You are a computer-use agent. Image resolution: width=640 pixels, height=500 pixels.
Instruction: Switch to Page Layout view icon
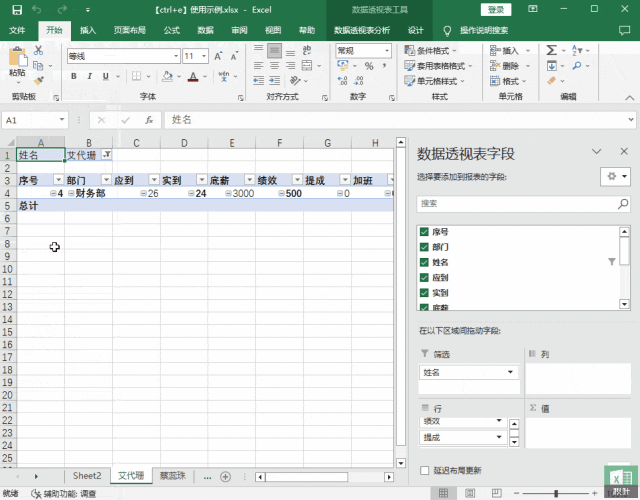tap(470, 493)
